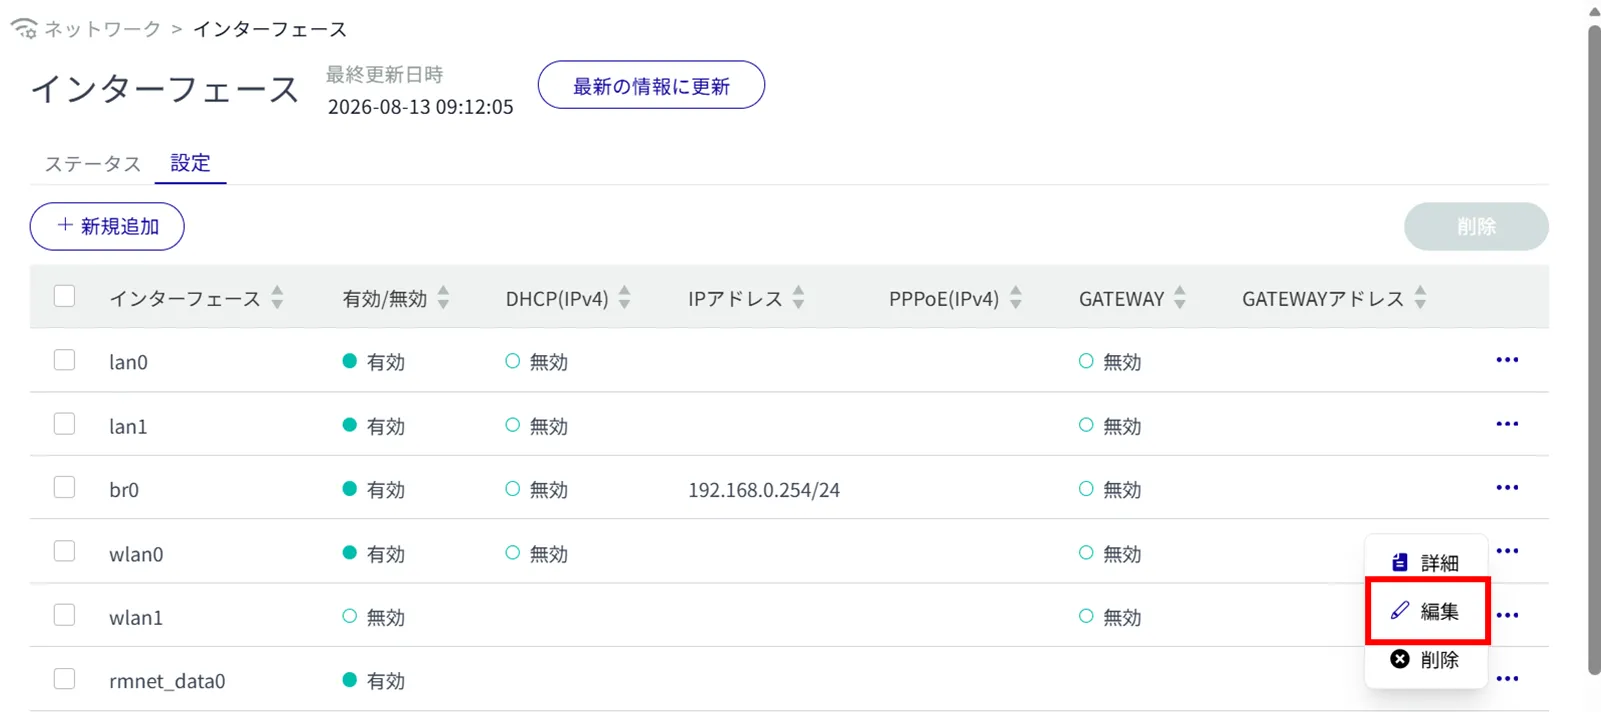Select the wlan0 row checkbox
Viewport: 1602px width, 713px height.
64,551
